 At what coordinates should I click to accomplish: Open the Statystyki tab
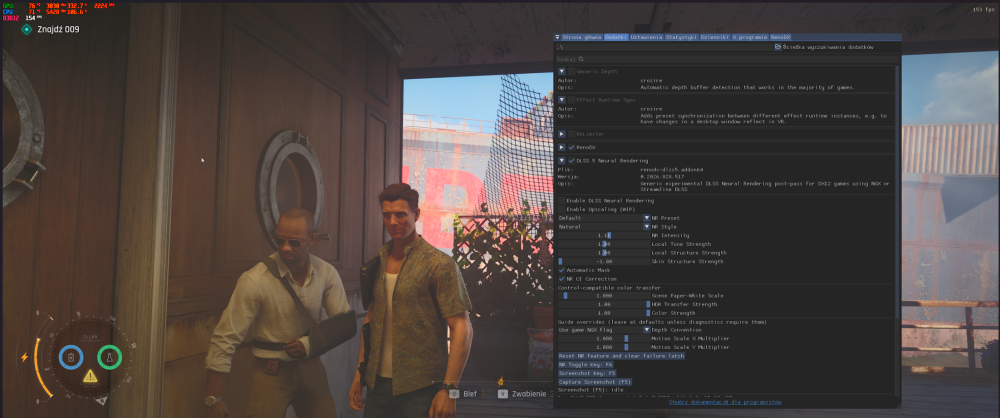(x=682, y=38)
